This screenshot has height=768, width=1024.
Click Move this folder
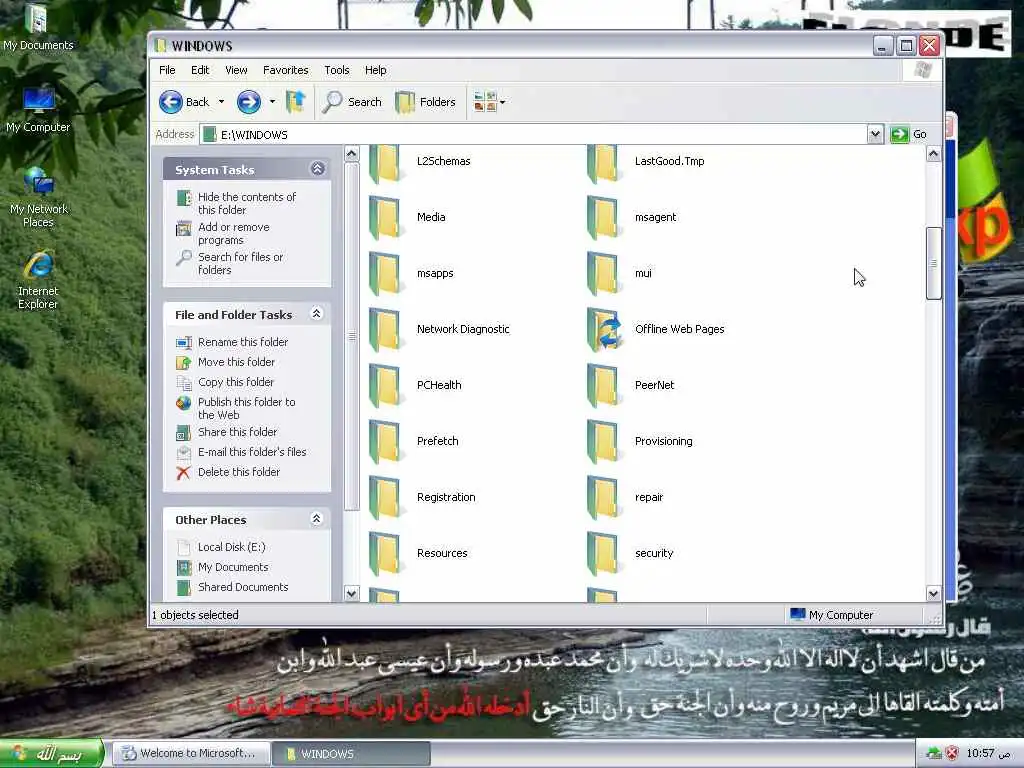pos(226,362)
